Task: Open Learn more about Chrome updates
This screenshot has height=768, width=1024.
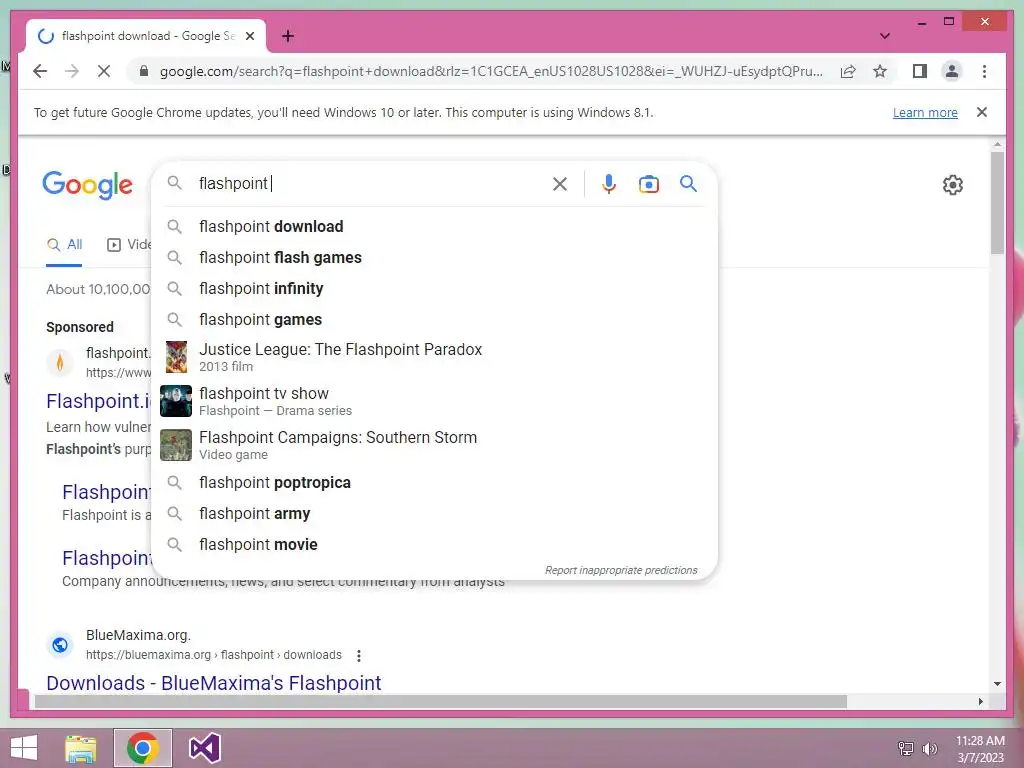Action: 925,112
